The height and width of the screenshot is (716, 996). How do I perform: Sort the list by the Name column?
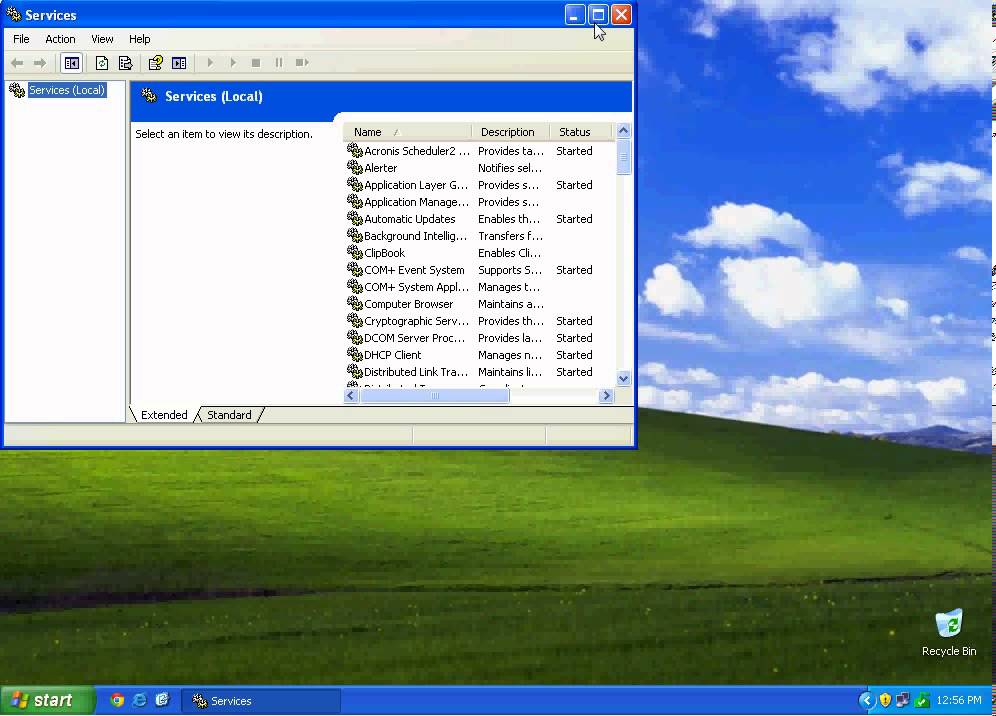click(x=407, y=132)
